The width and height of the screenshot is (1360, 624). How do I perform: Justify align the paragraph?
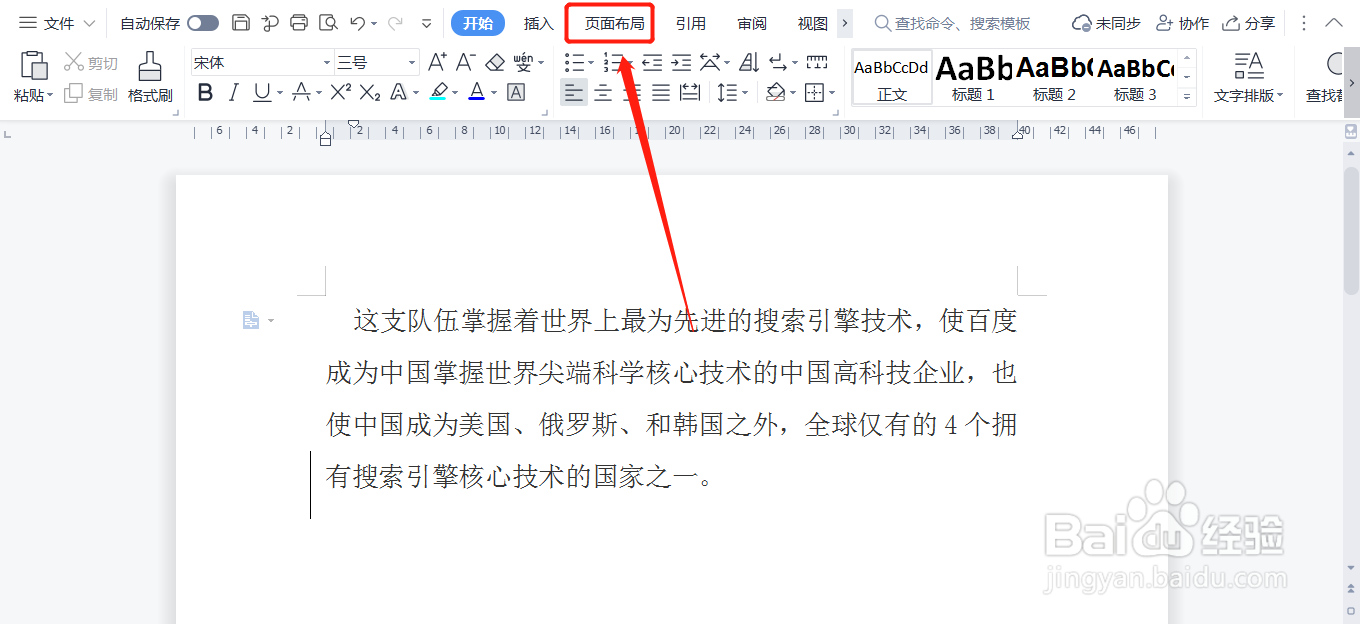[x=661, y=93]
